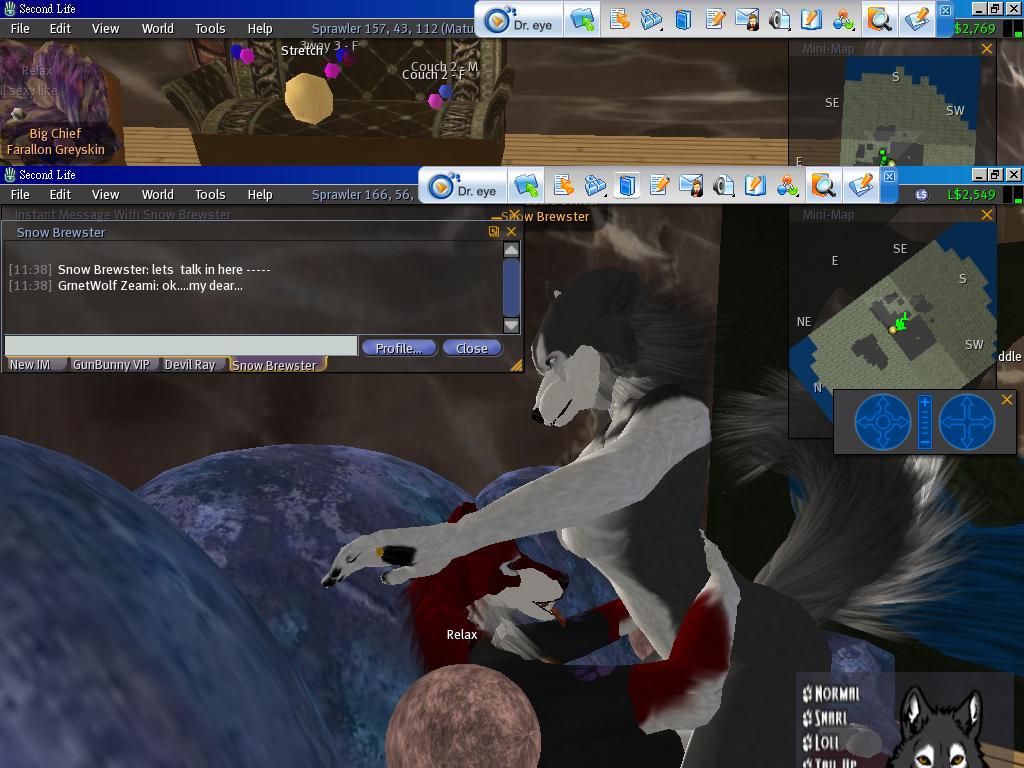Select the Loll wolf expression option

point(827,741)
